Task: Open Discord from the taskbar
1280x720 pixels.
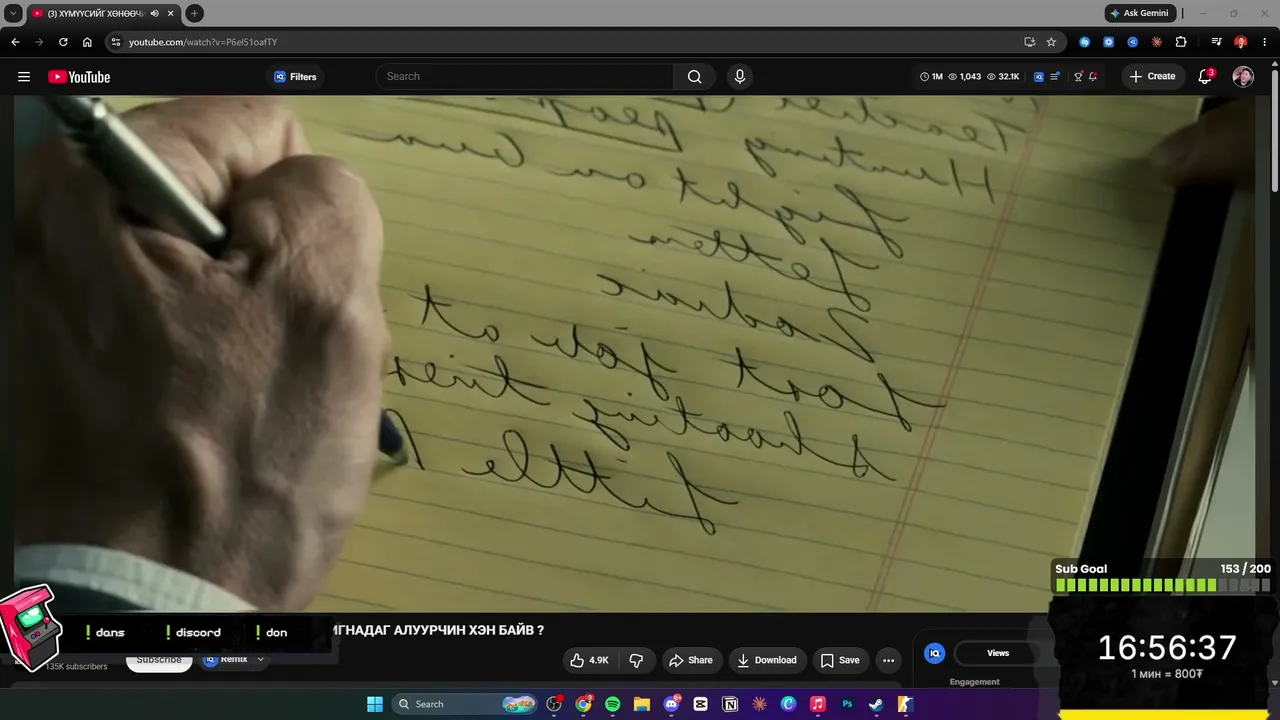Action: [672, 704]
